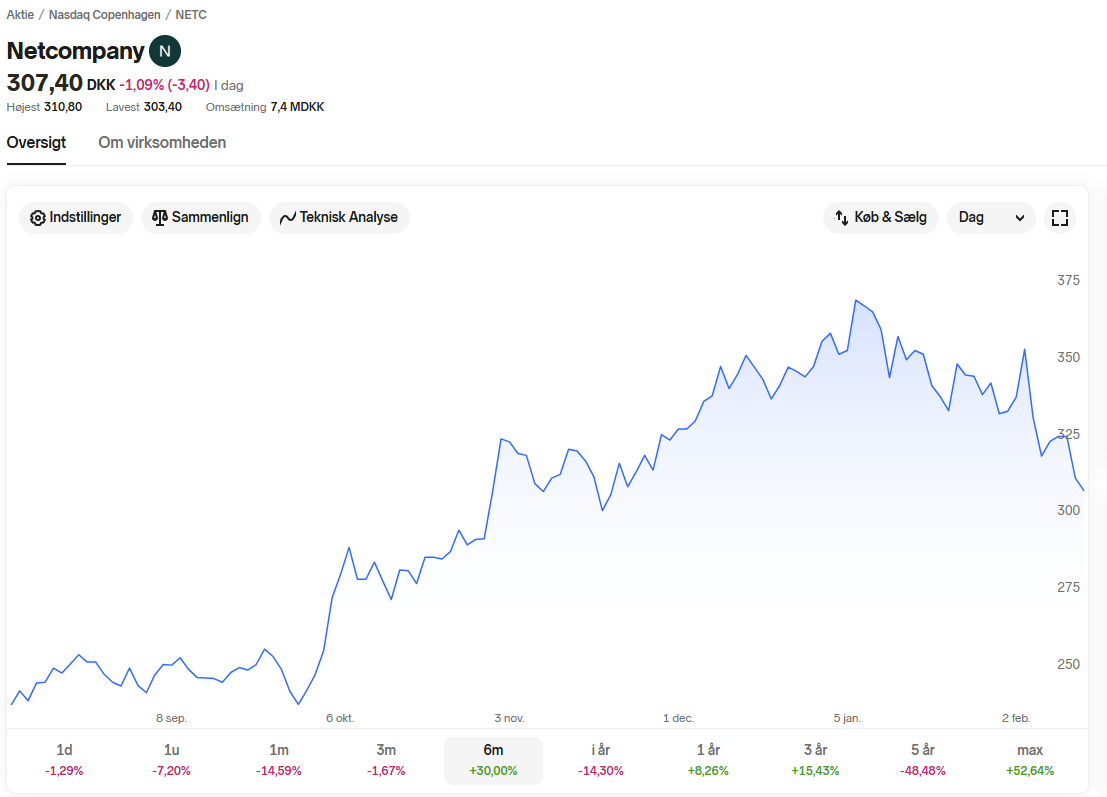The height and width of the screenshot is (797, 1107).
Task: Click the 5 jan. date label
Action: coord(847,718)
